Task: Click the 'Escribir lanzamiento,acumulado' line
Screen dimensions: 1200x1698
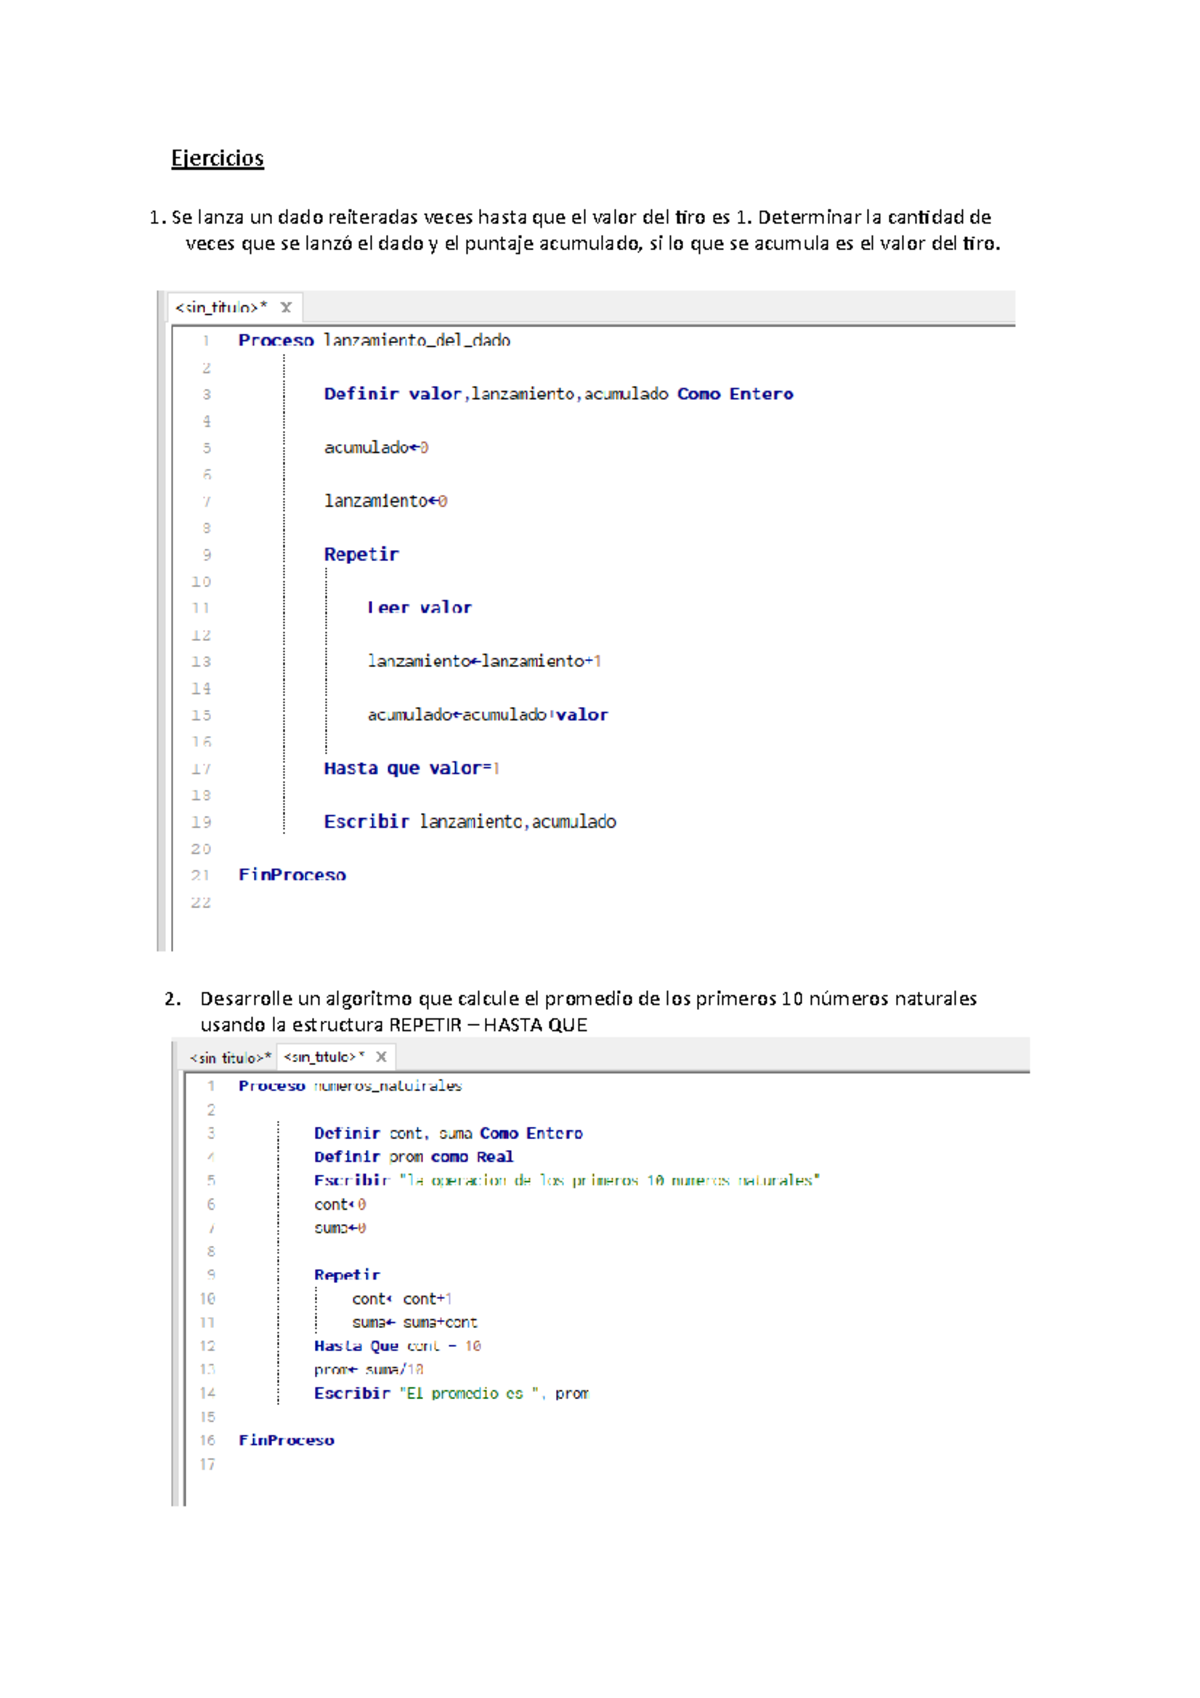Action: 469,821
